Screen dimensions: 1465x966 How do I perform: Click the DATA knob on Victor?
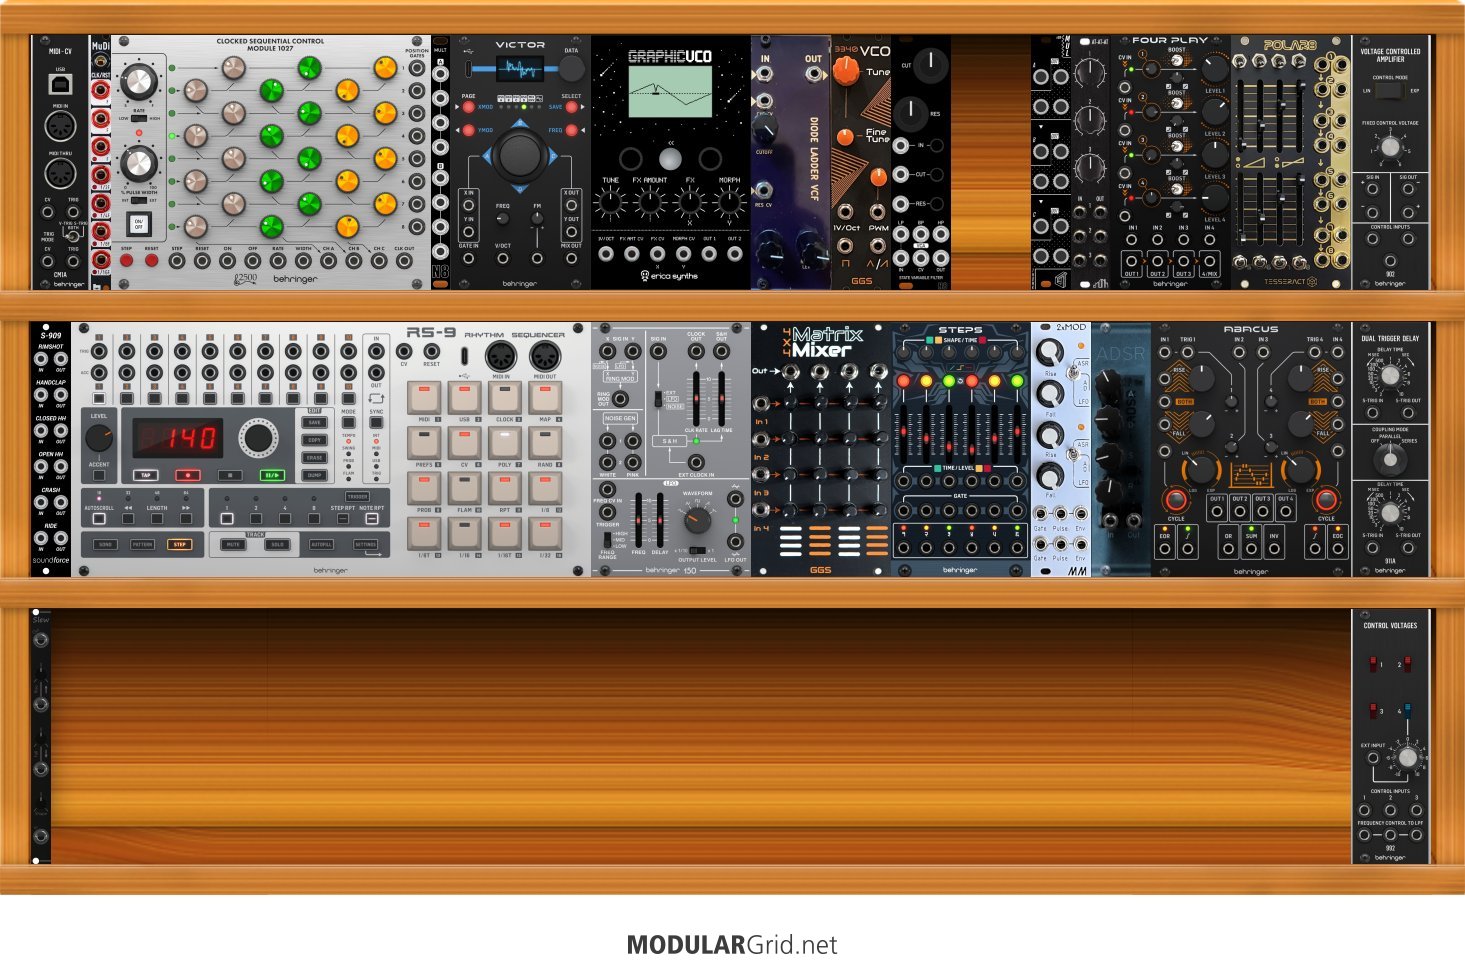[x=571, y=69]
